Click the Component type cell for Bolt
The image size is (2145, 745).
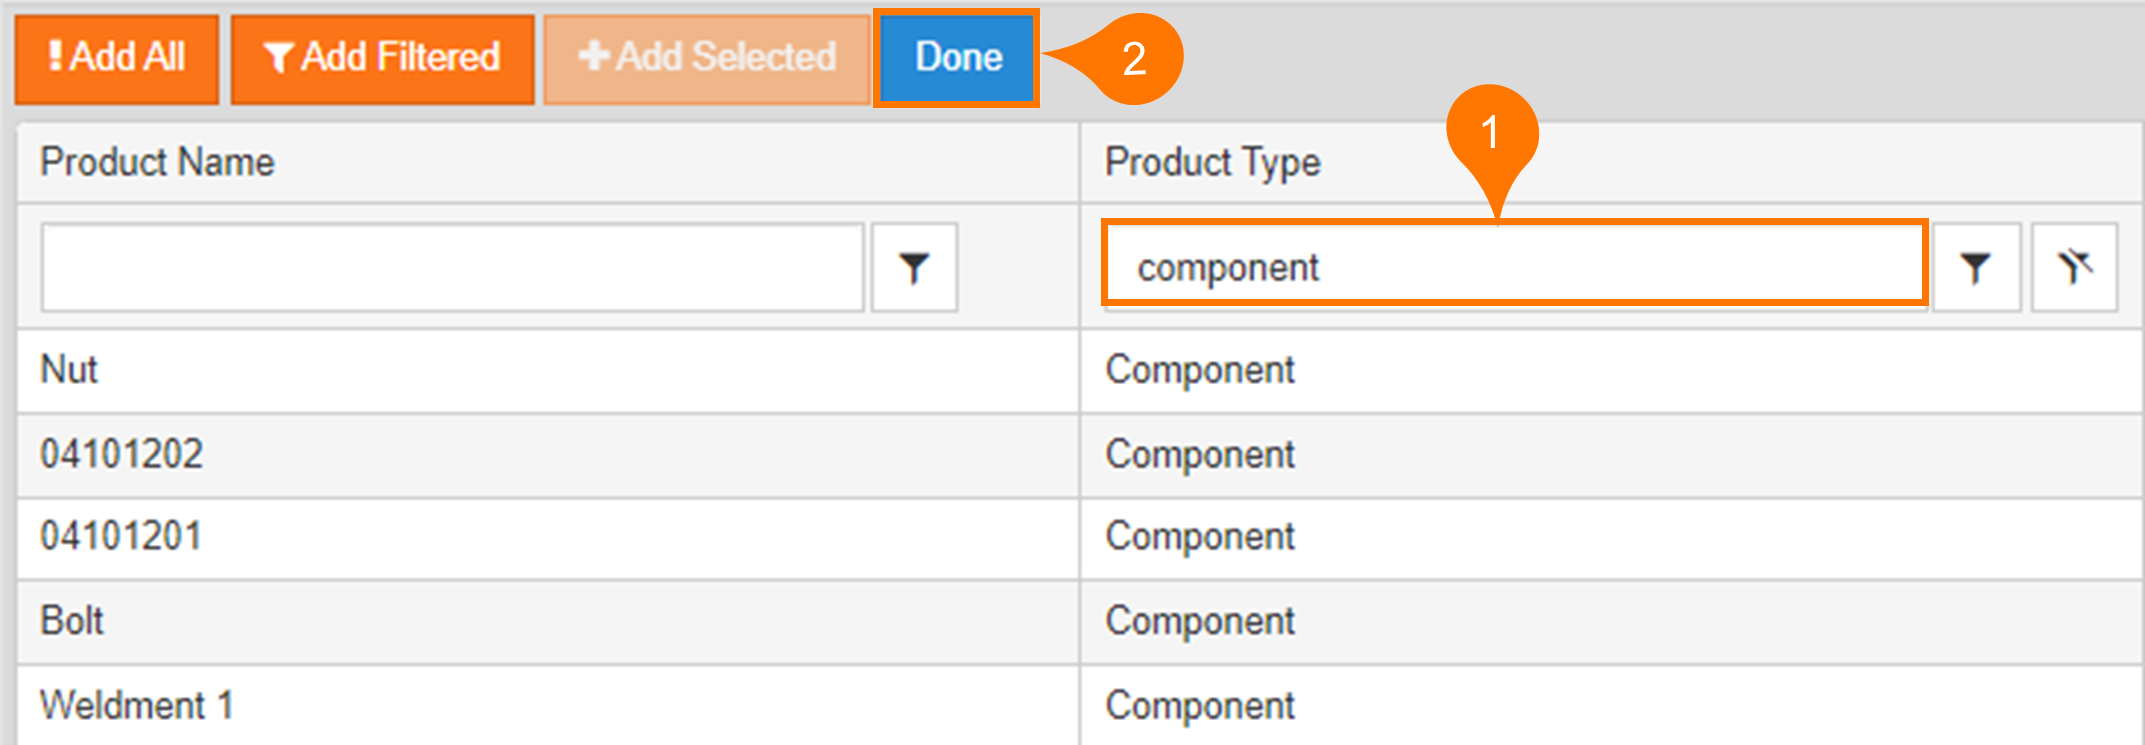pyautogui.click(x=1199, y=621)
